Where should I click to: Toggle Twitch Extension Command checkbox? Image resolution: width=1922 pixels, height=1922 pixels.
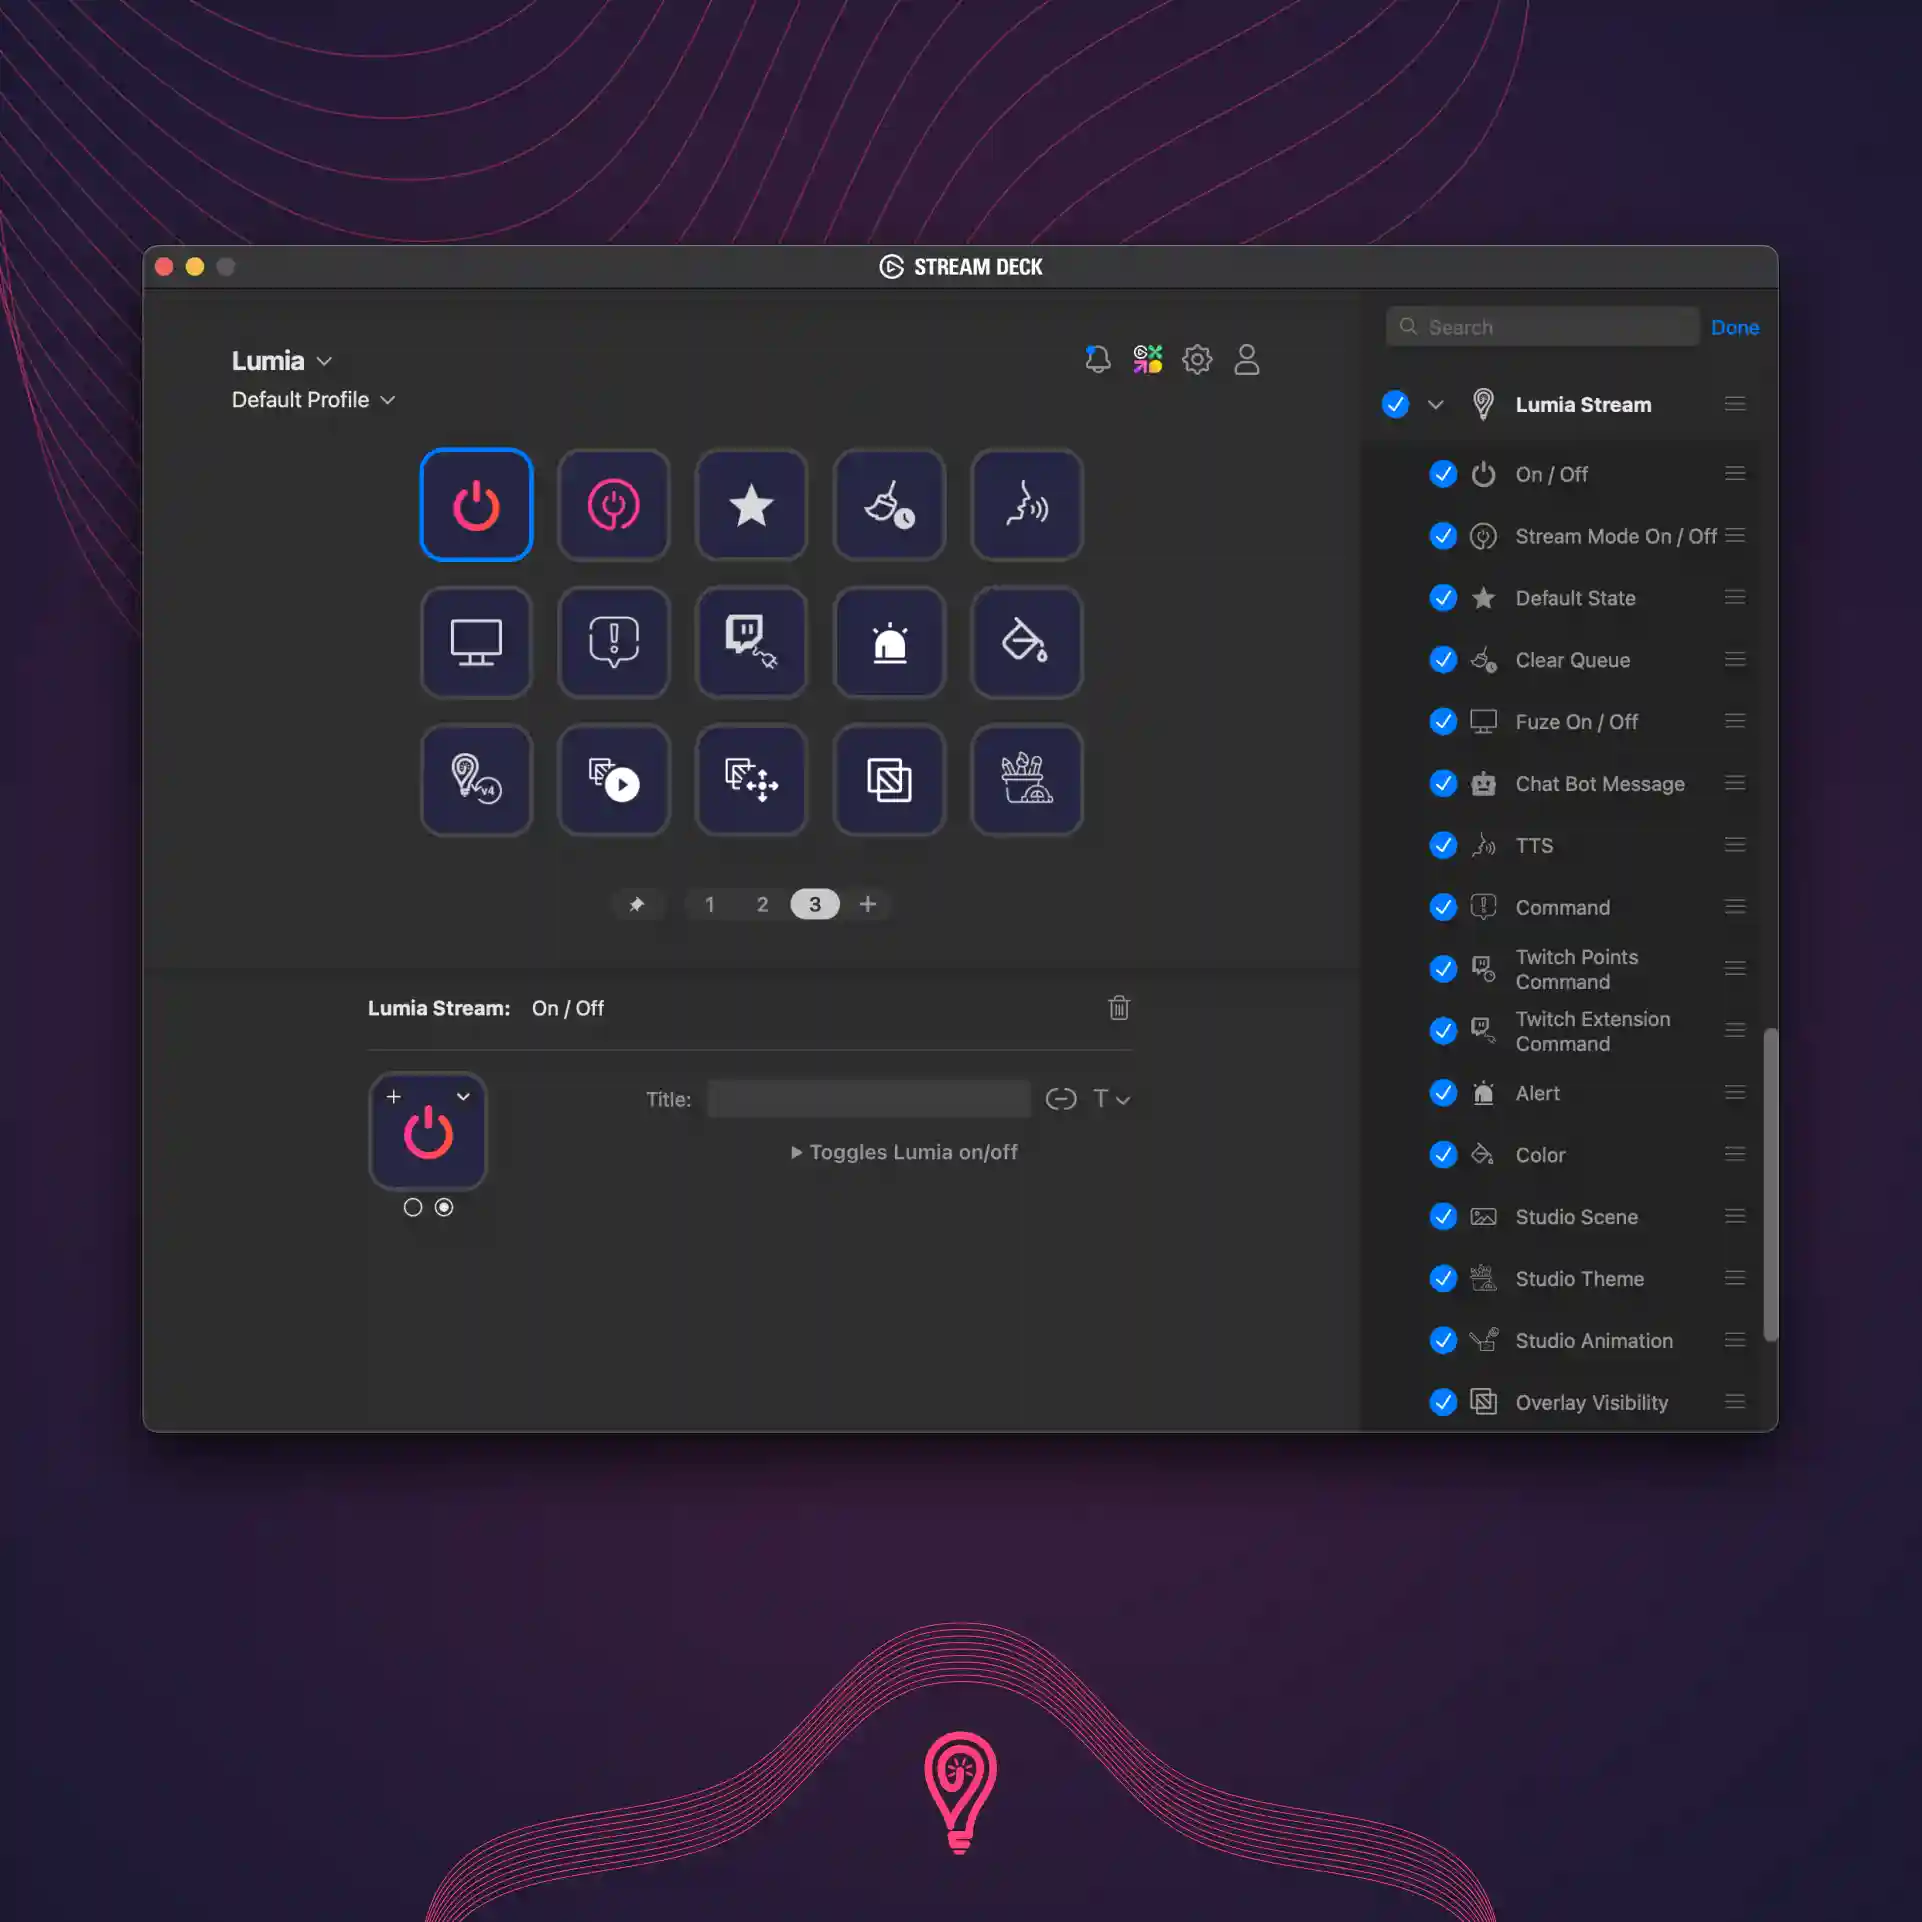(x=1443, y=1031)
